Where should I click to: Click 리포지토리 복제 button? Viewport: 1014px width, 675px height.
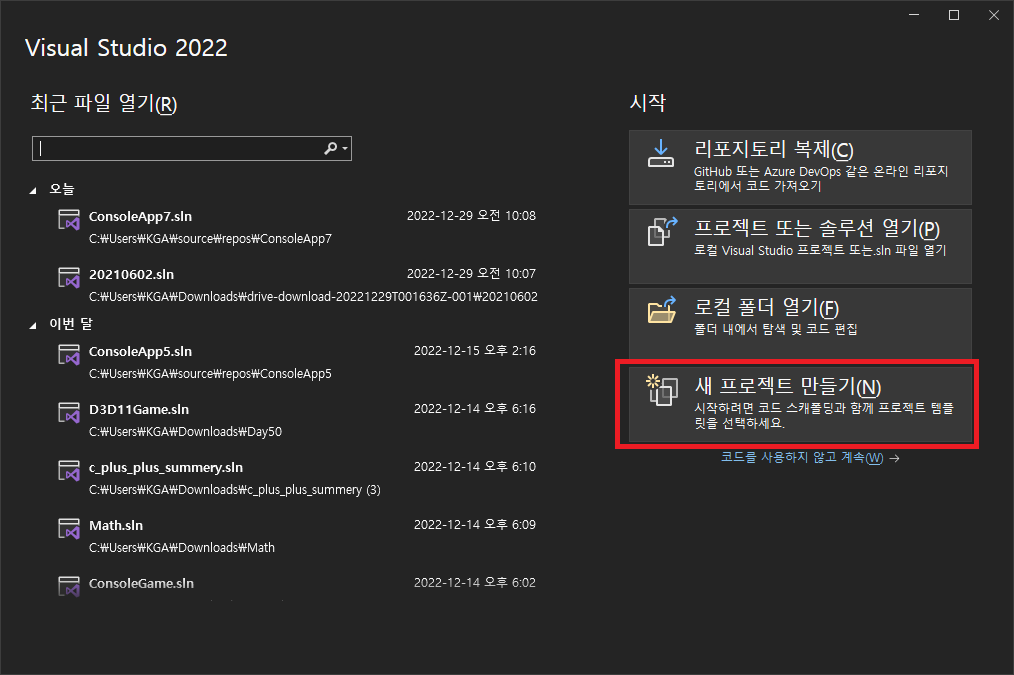click(x=800, y=167)
